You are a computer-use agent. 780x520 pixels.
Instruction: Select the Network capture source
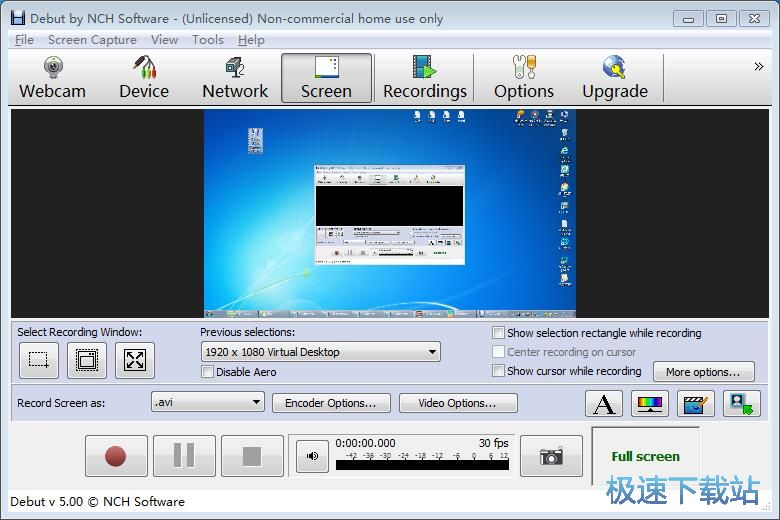click(235, 78)
